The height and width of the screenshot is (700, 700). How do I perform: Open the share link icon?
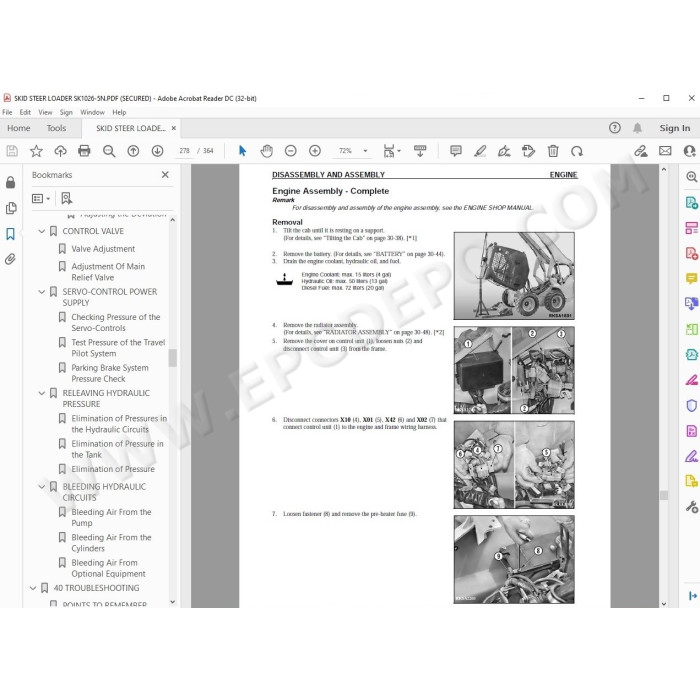click(x=641, y=151)
